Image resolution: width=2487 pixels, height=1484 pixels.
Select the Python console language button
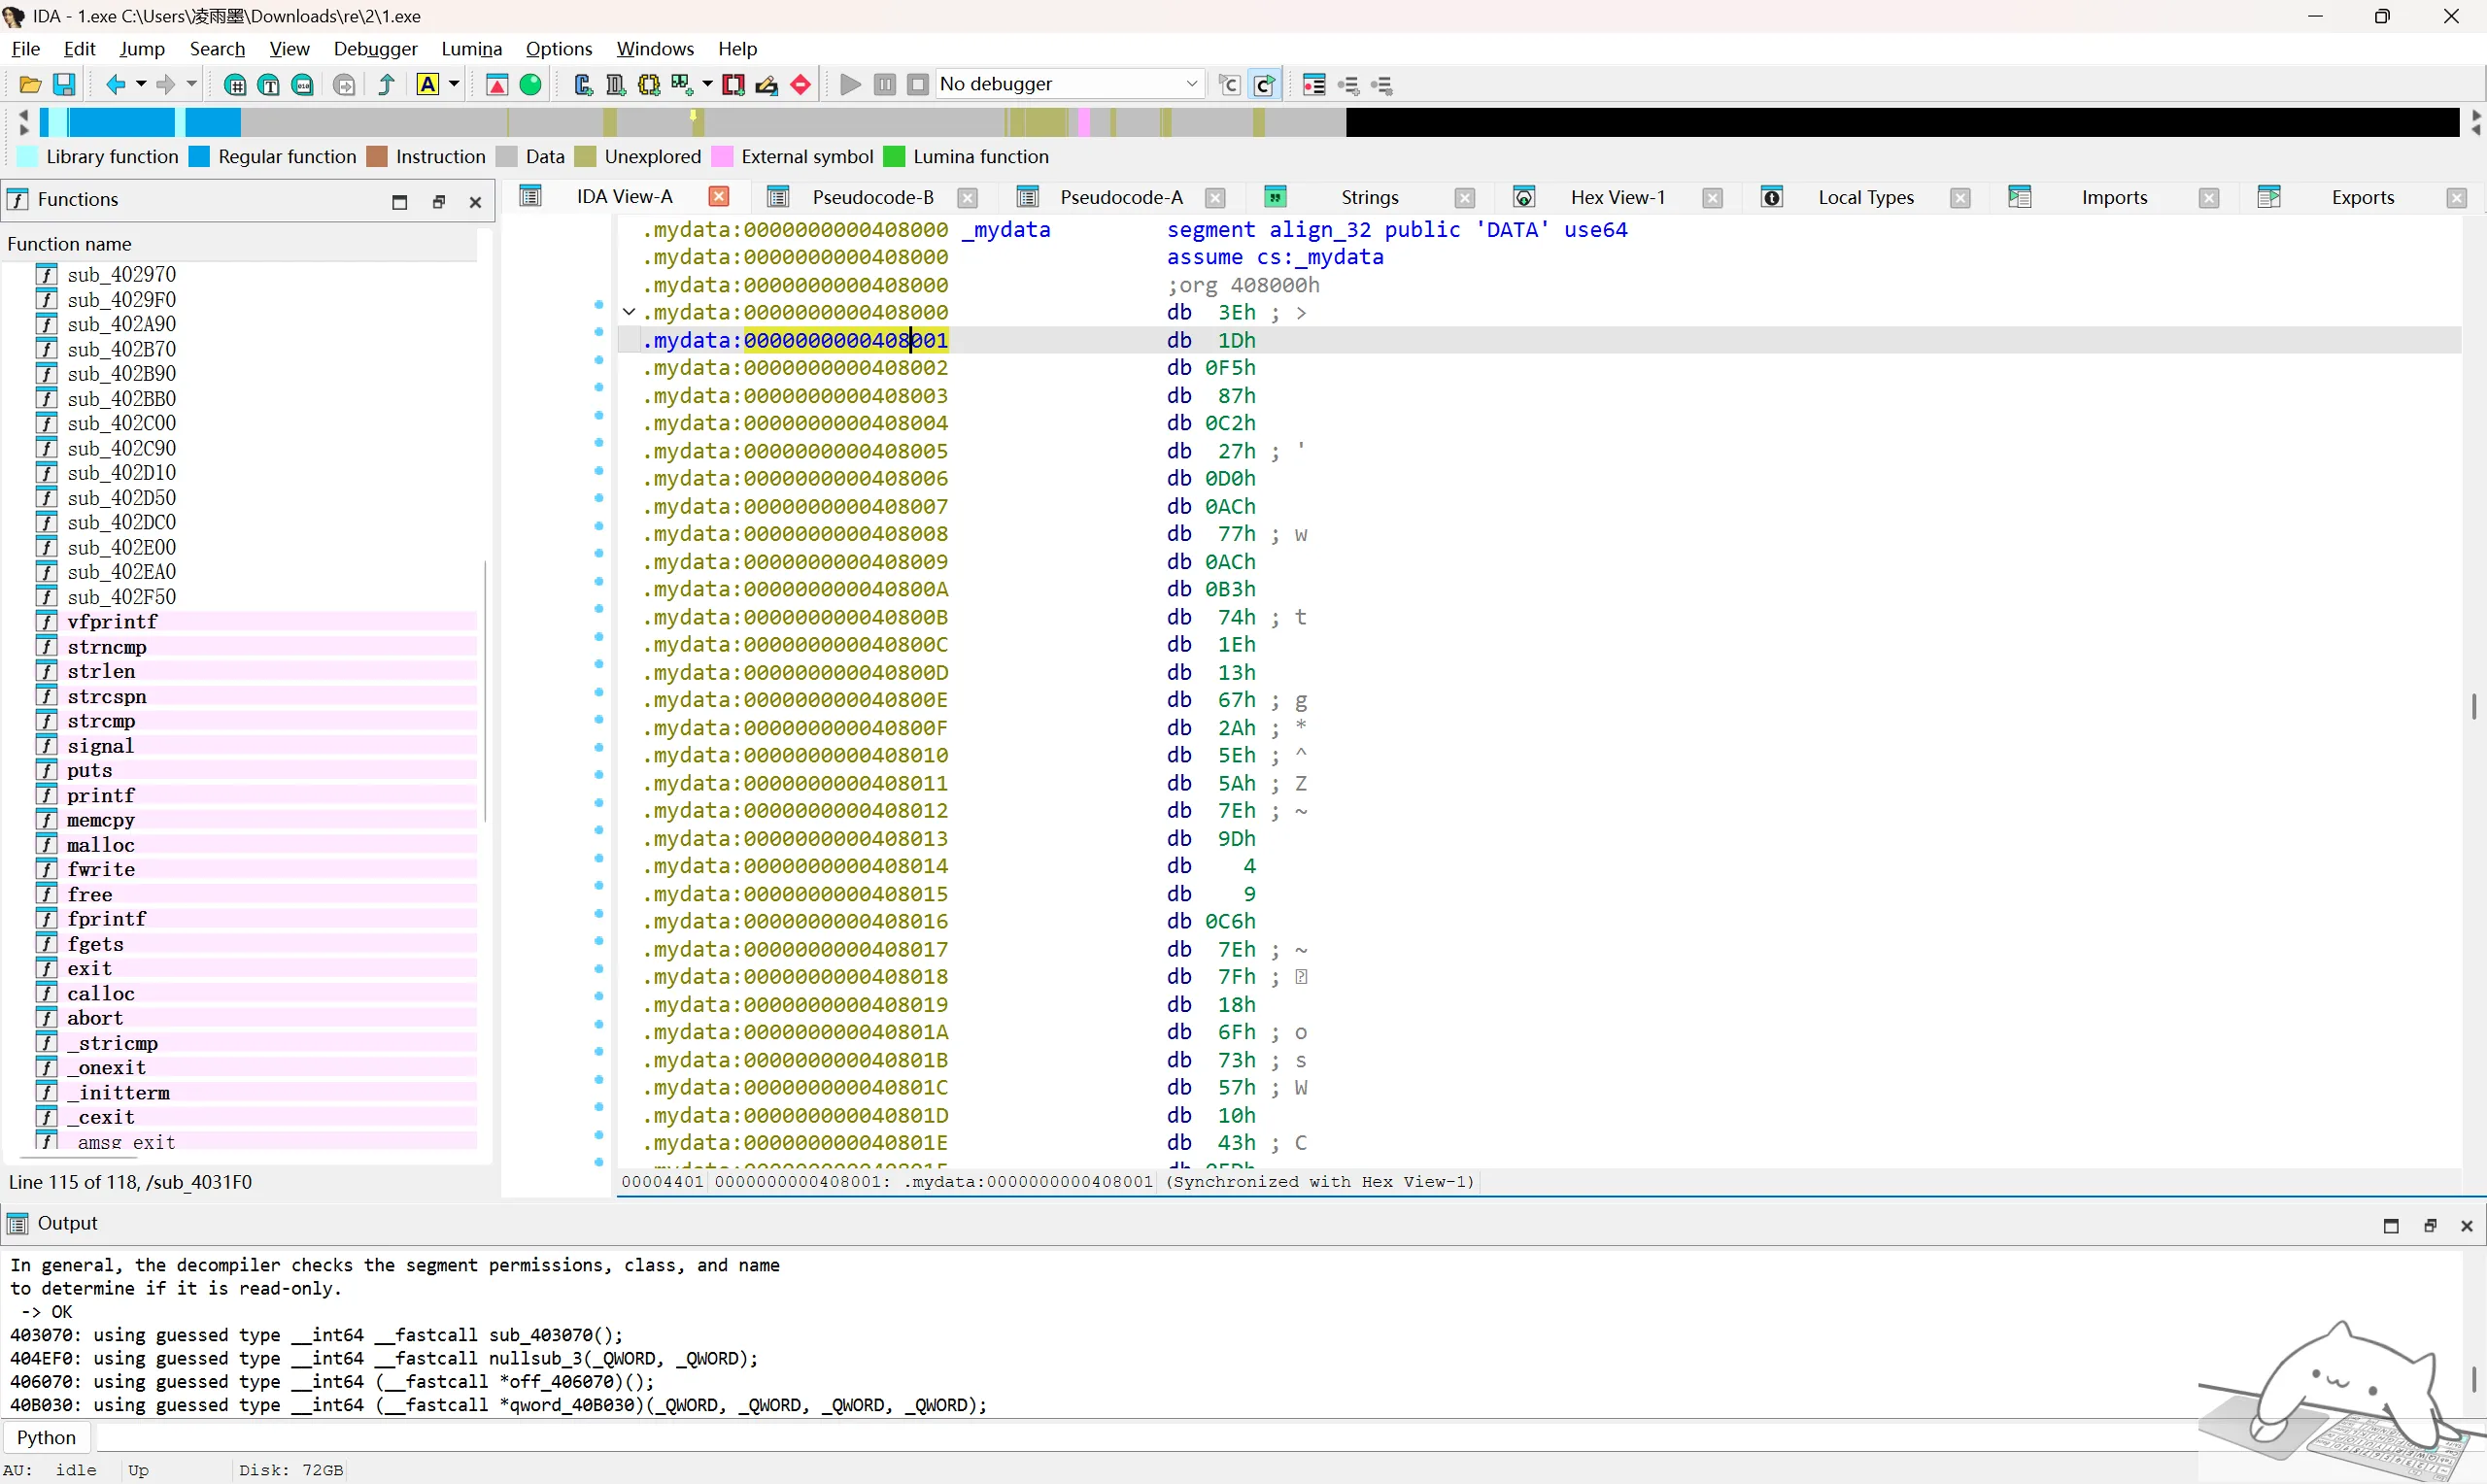coord(46,1437)
